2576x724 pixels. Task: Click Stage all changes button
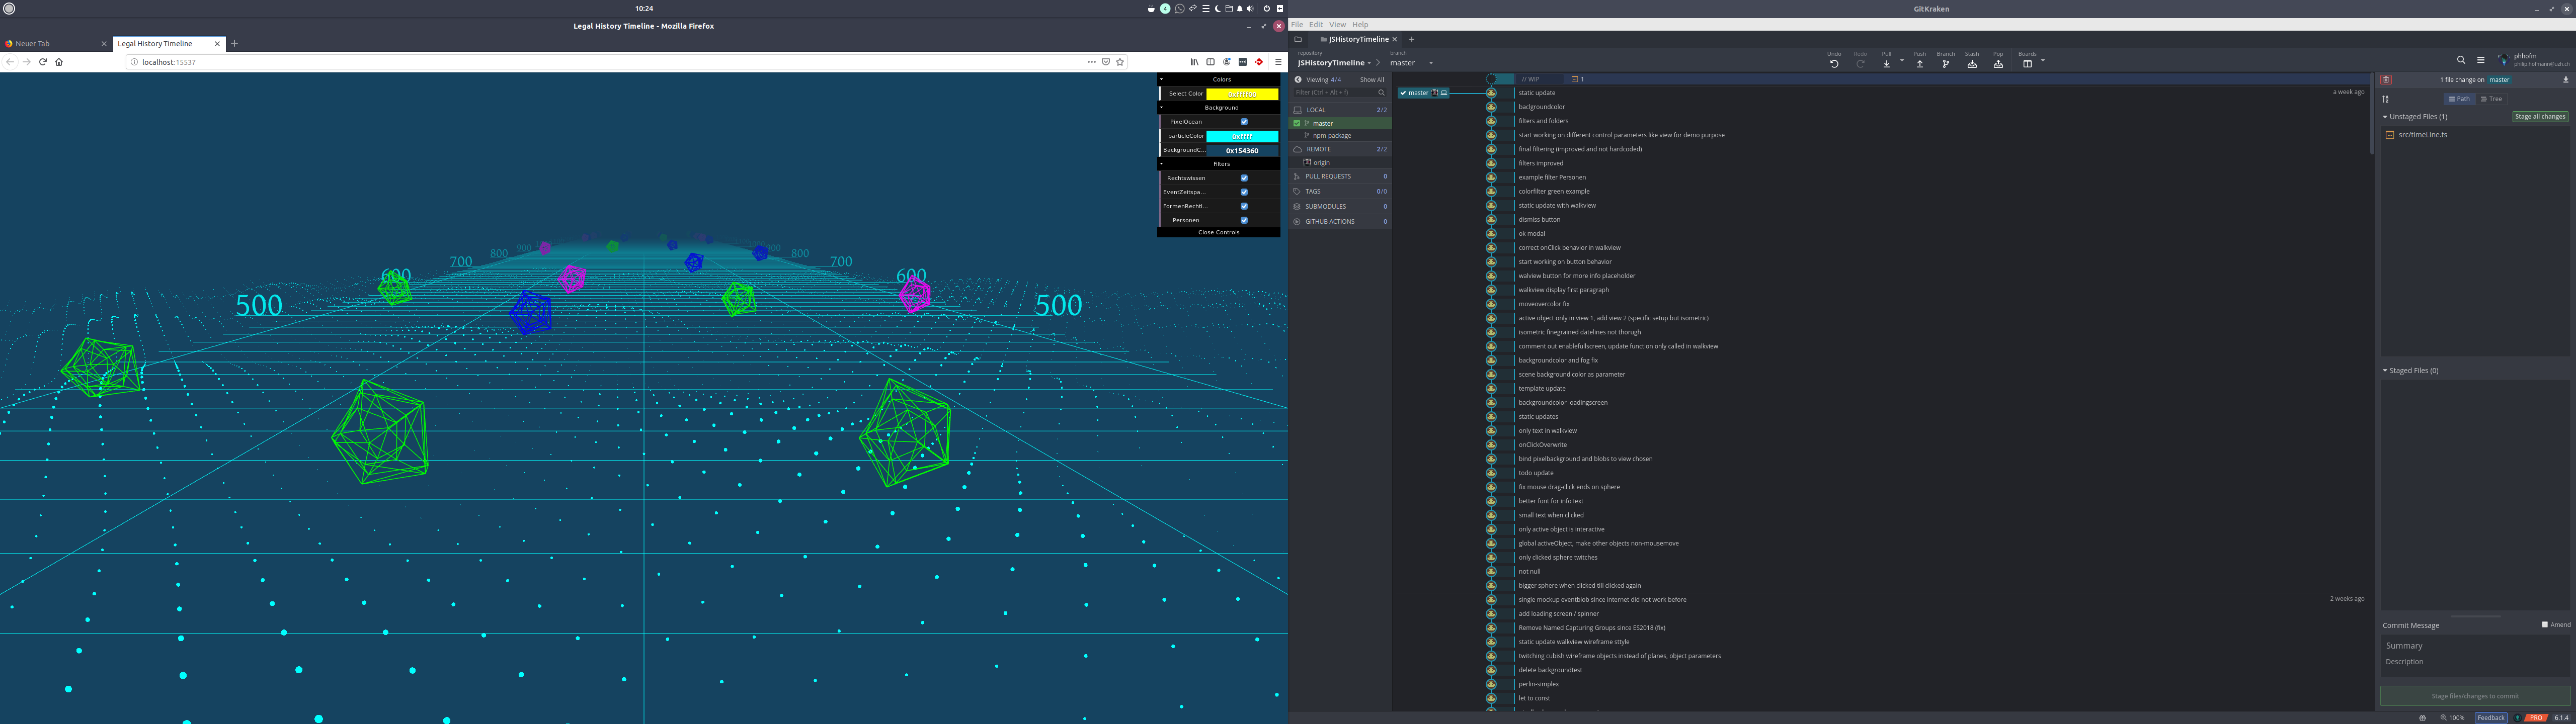point(2540,117)
